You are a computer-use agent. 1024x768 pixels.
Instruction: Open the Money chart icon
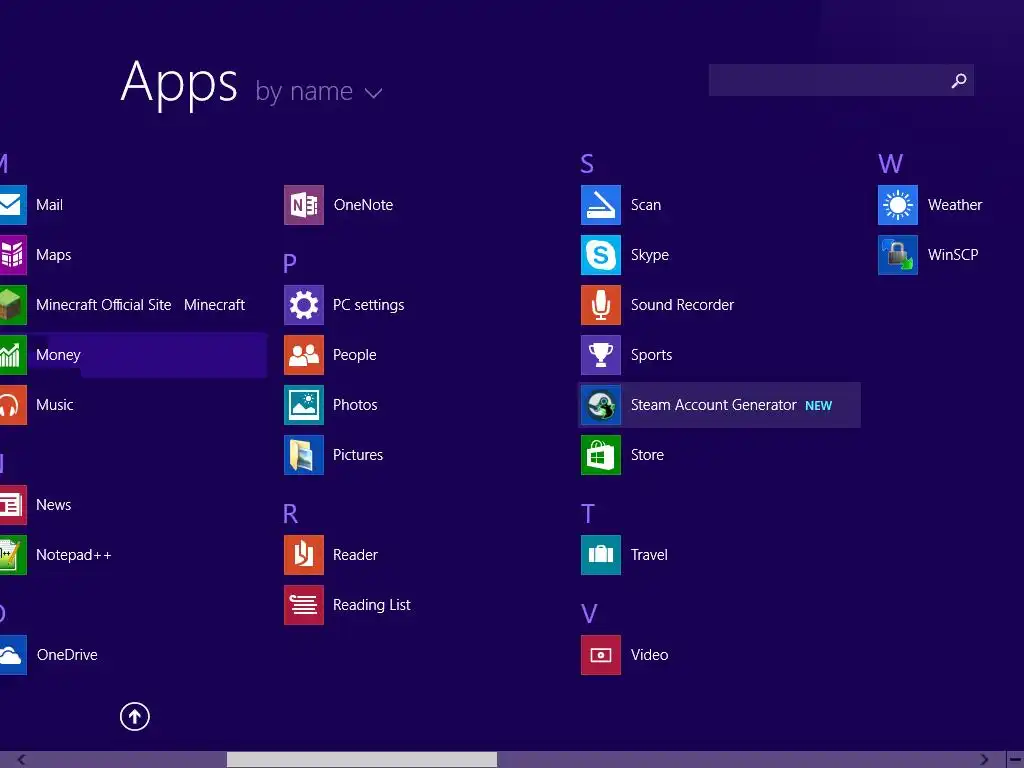tap(13, 355)
